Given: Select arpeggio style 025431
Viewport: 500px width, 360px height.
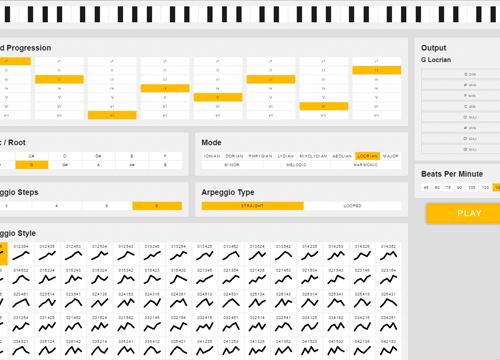Looking at the screenshot, I should pos(389,301).
